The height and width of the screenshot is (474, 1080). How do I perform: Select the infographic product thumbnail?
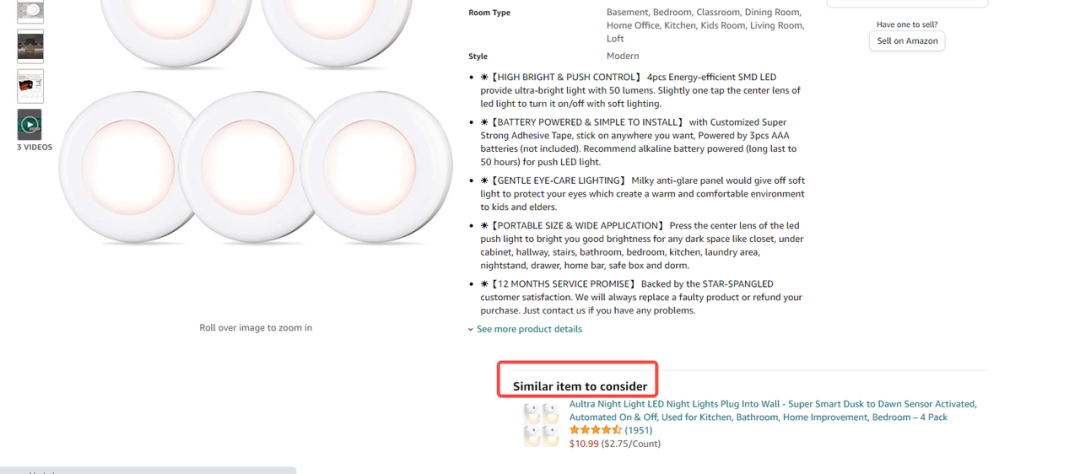[x=30, y=86]
